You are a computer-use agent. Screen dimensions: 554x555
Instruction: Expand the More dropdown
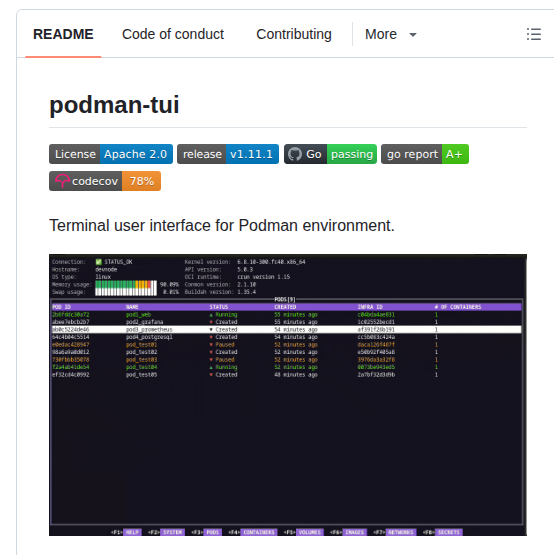click(x=390, y=34)
